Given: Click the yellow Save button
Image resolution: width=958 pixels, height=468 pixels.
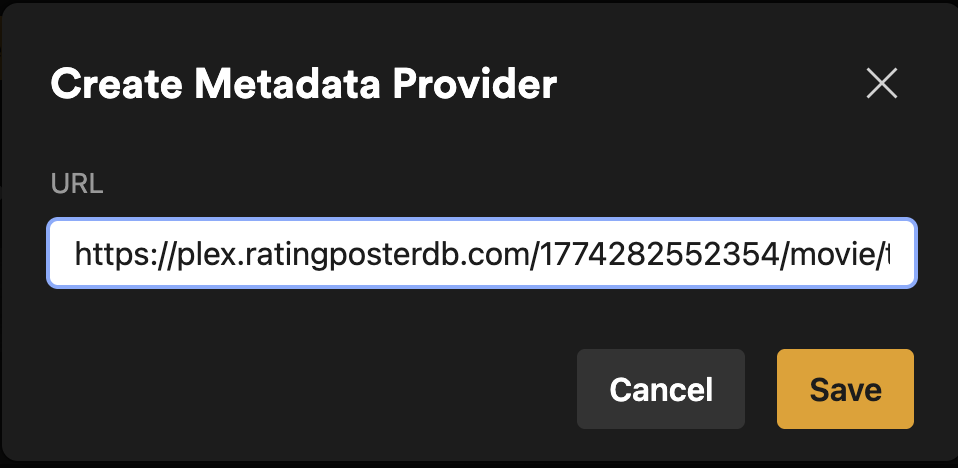Looking at the screenshot, I should click(x=845, y=389).
